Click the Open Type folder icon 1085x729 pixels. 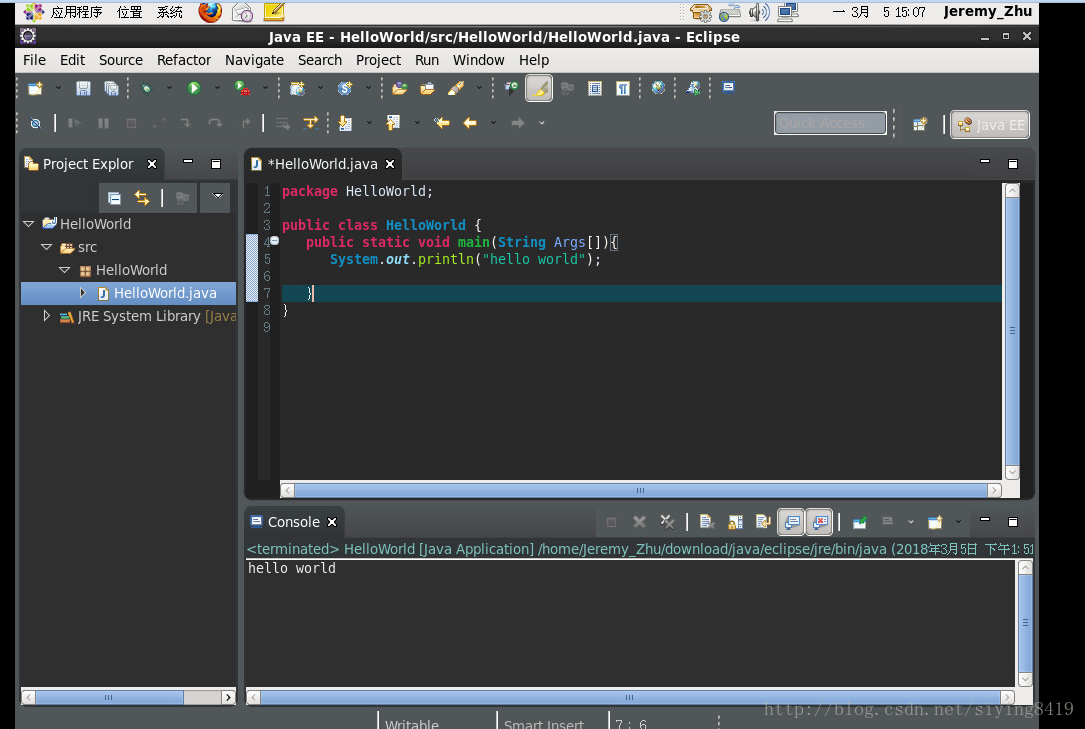[x=399, y=89]
